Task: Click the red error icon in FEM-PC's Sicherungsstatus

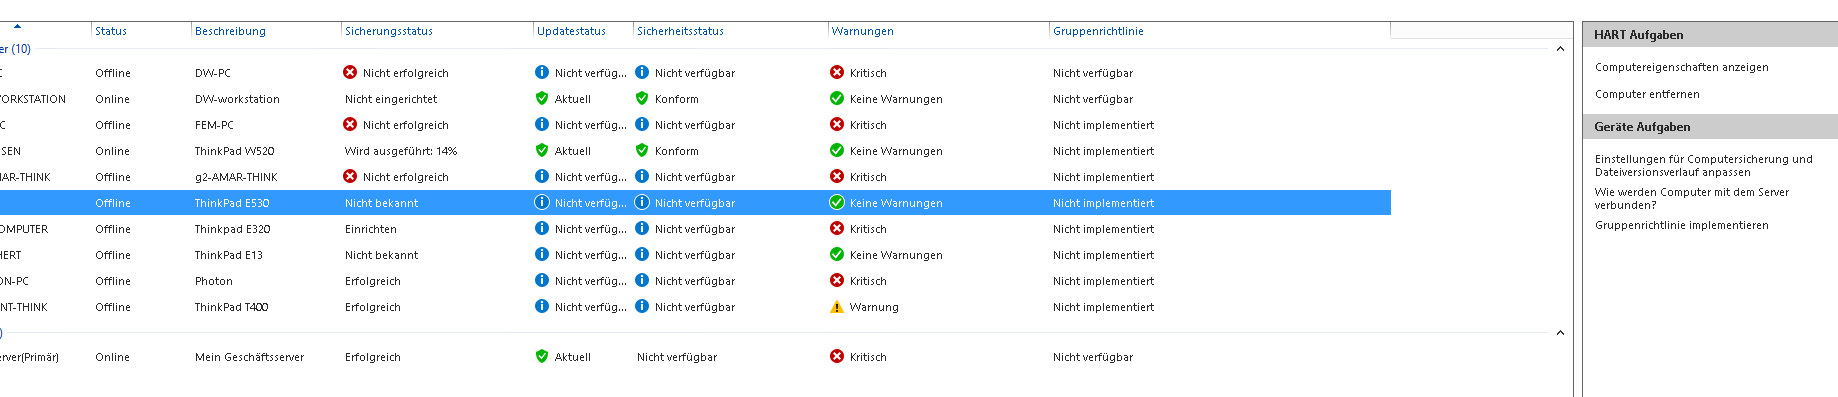Action: [350, 124]
